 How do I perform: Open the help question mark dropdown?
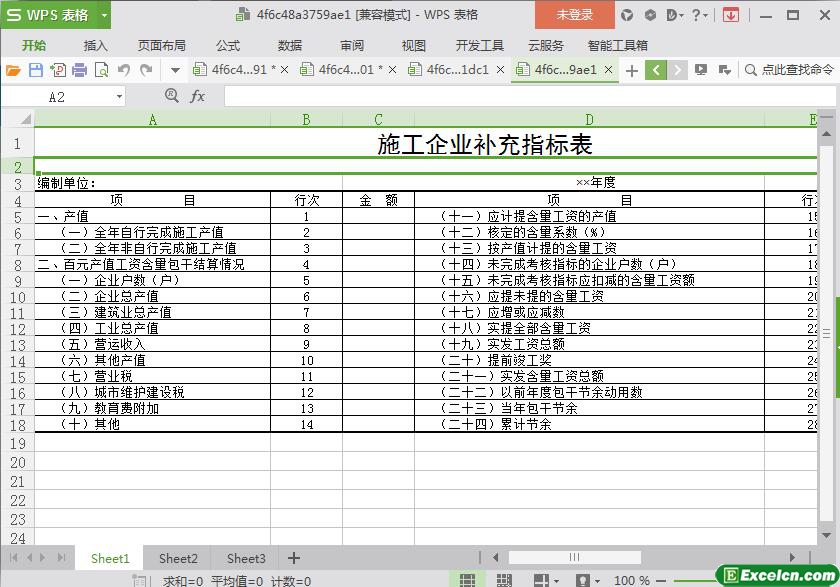click(699, 15)
